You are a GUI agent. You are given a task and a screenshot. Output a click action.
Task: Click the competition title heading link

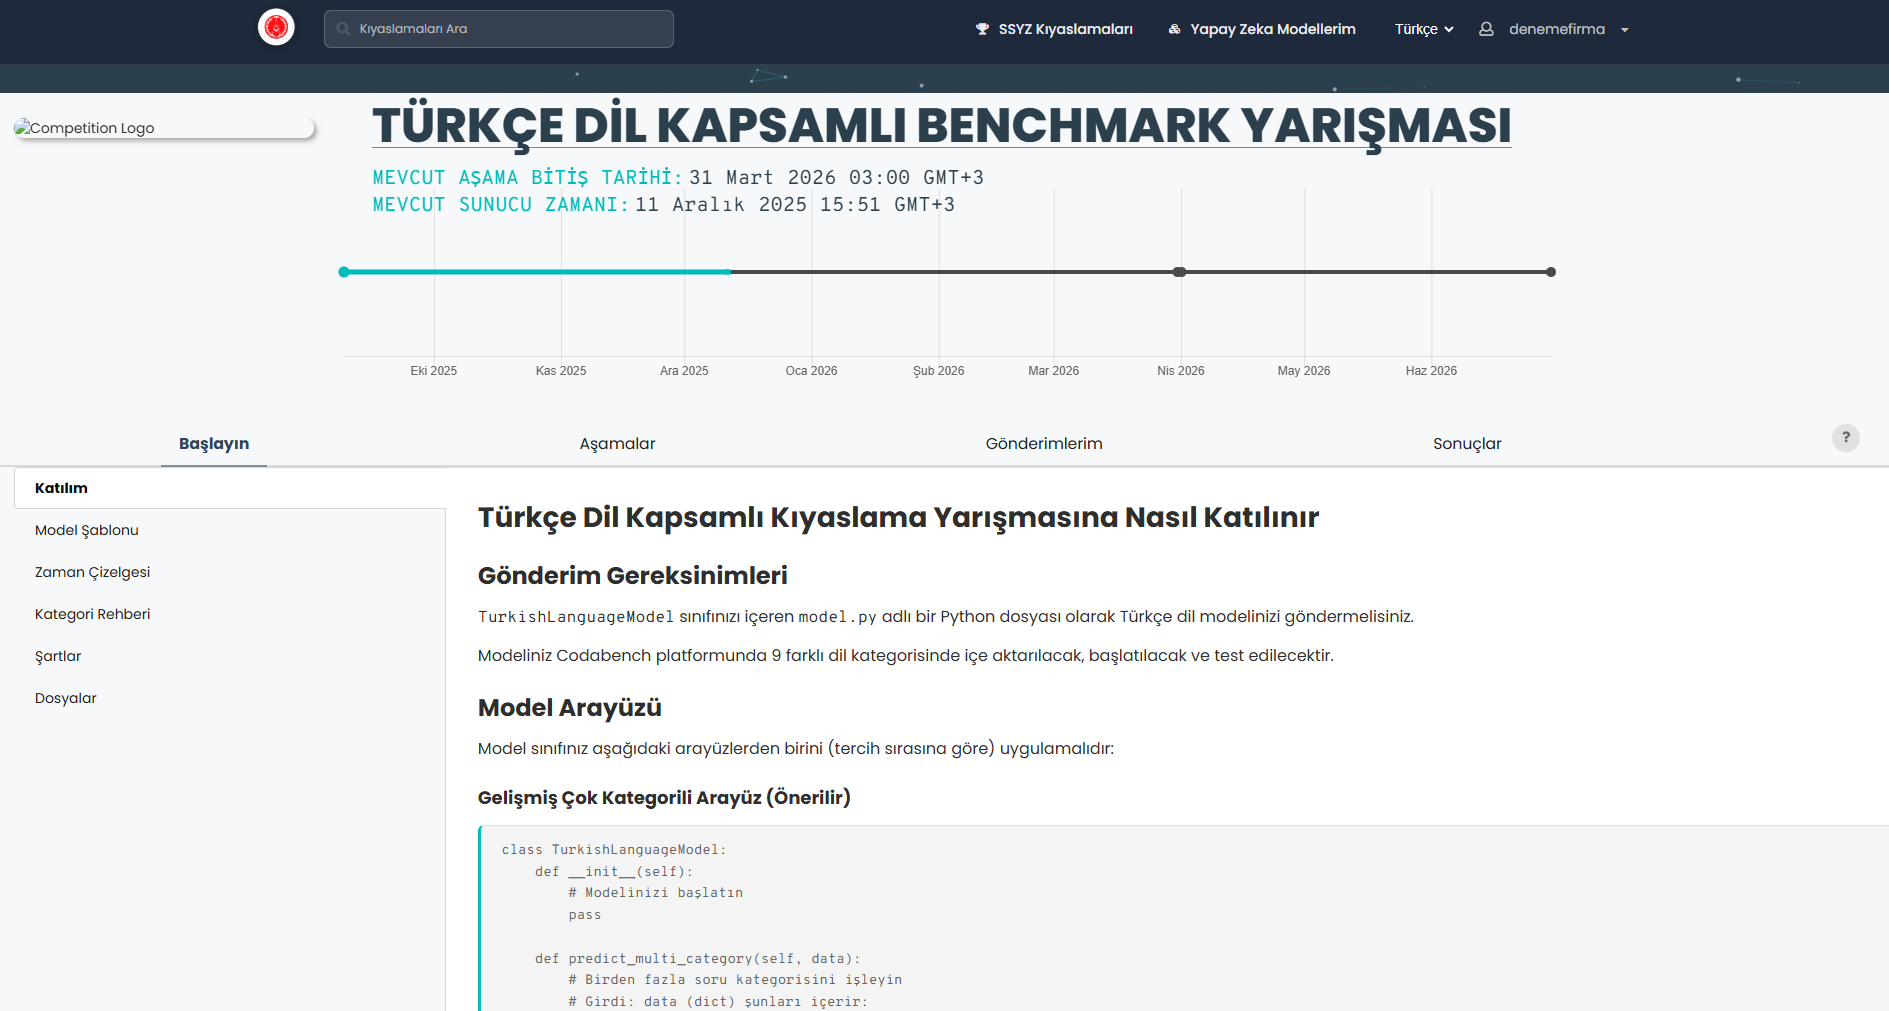(x=940, y=126)
